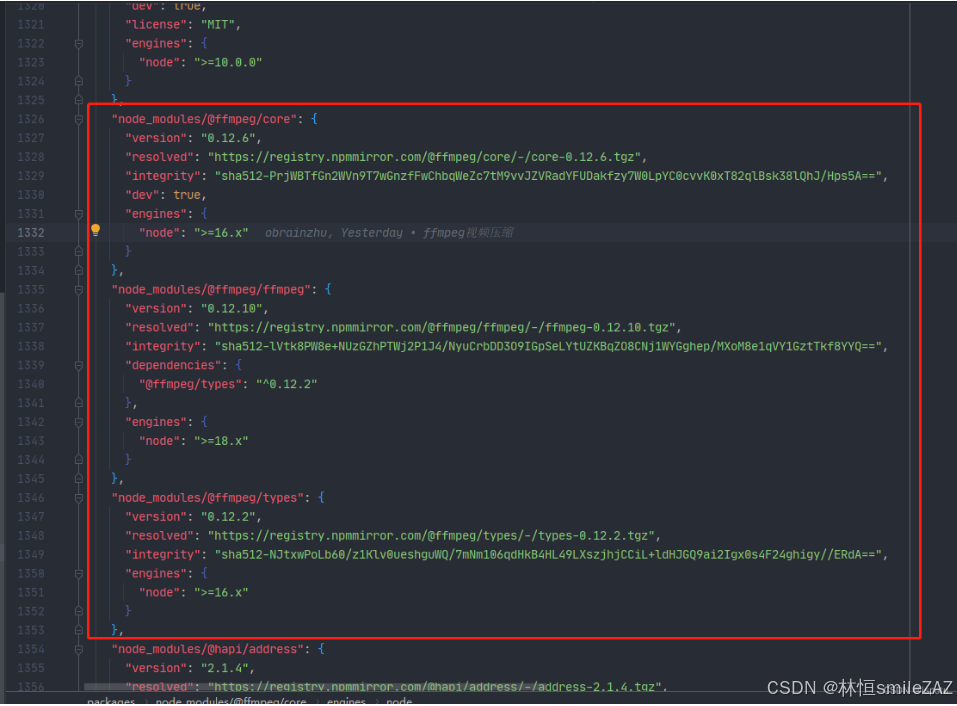
Task: Collapse the "node_modules/@hapi/address" block fold marker
Action: (x=79, y=649)
